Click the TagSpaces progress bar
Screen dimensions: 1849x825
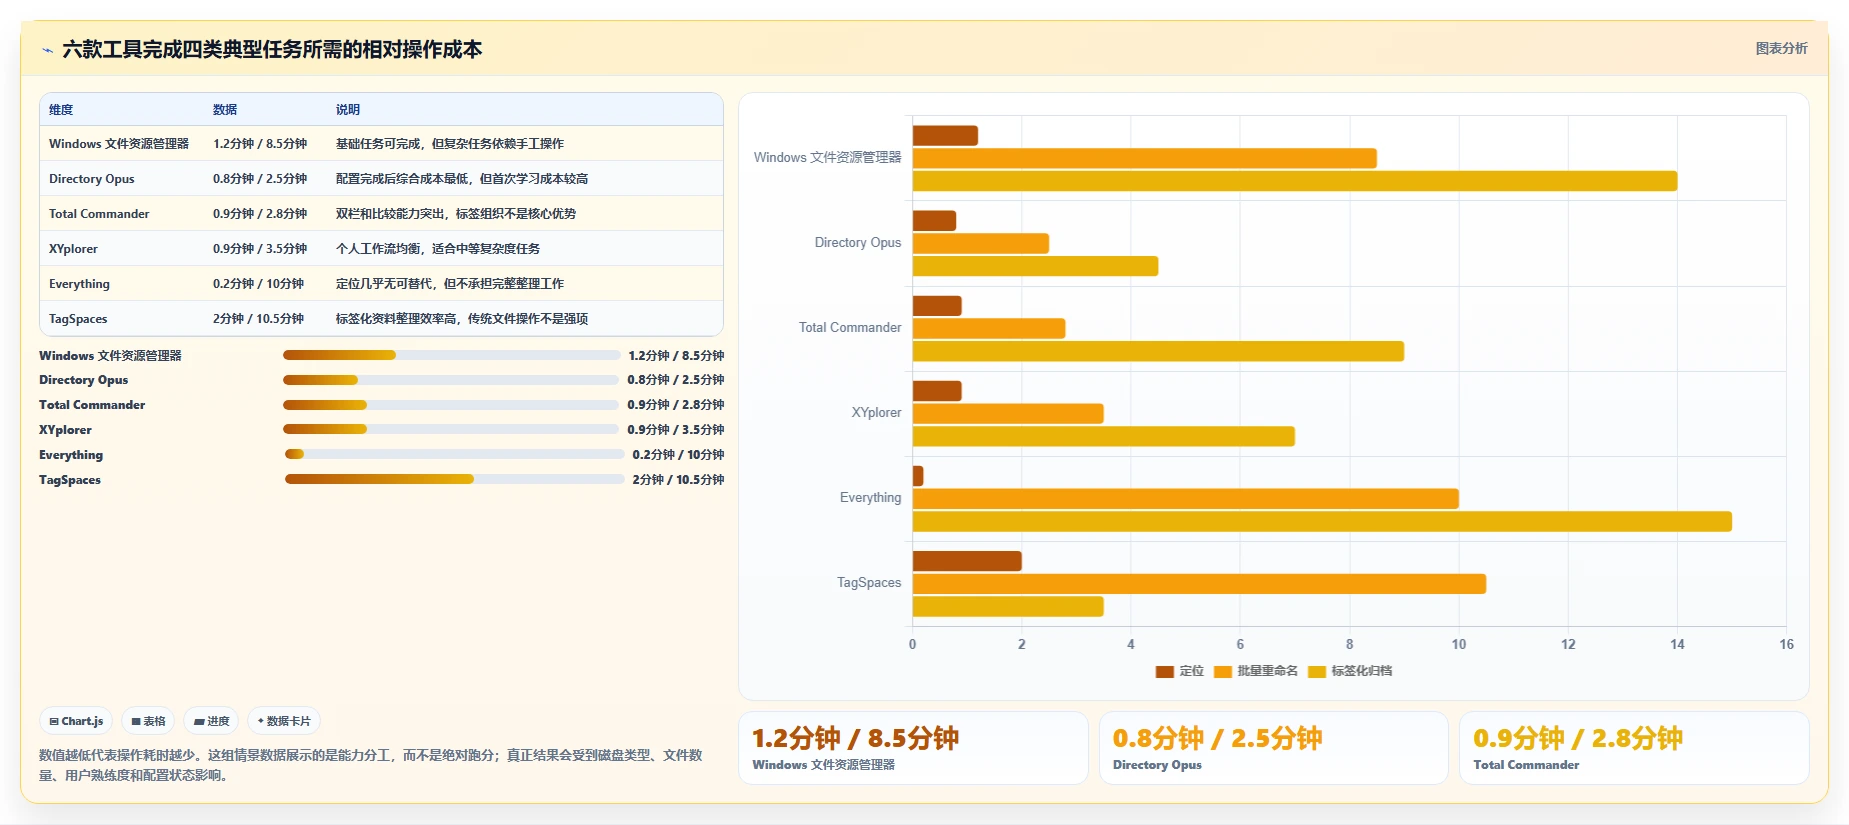point(454,479)
